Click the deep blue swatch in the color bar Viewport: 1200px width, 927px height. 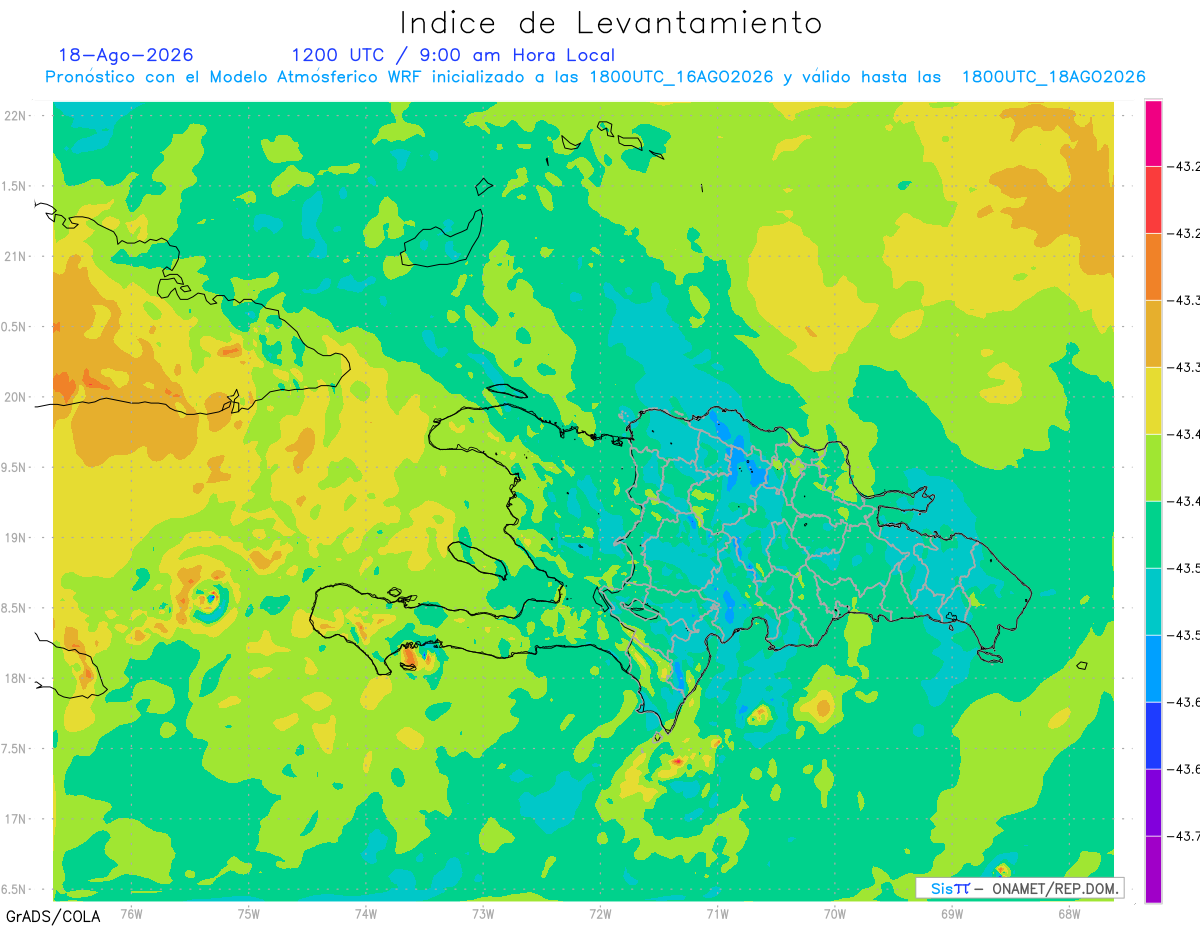coord(1153,736)
